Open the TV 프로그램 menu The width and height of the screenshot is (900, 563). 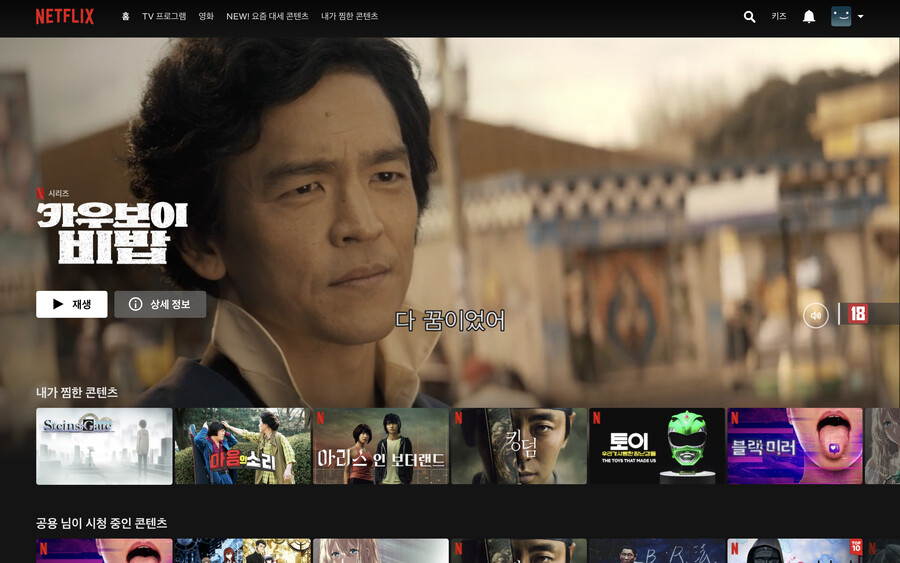coord(164,16)
